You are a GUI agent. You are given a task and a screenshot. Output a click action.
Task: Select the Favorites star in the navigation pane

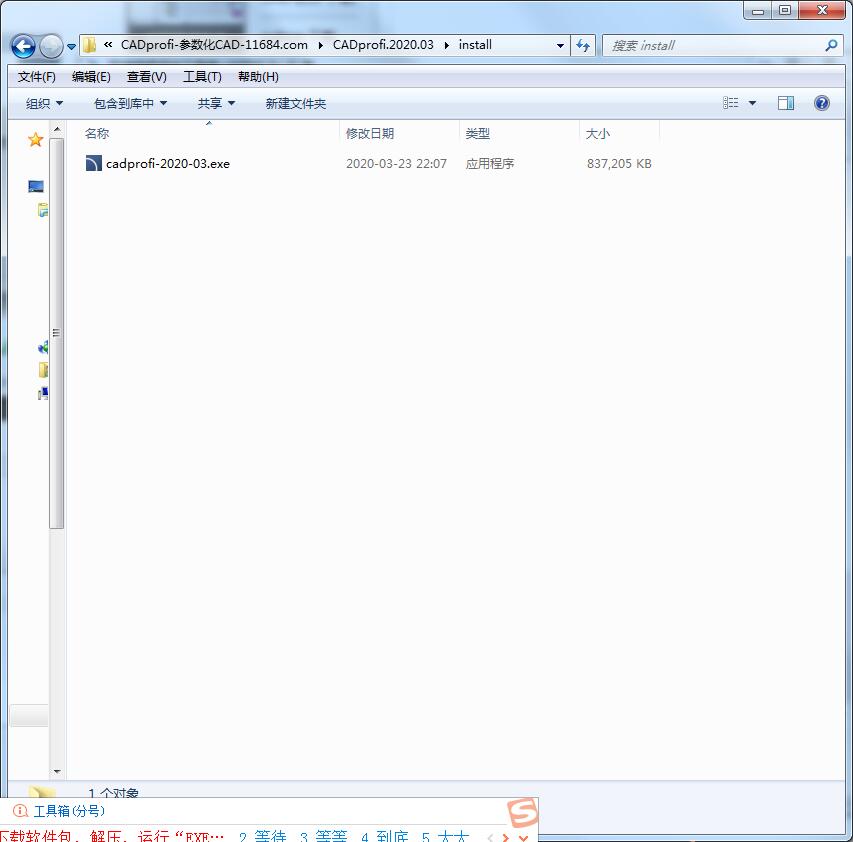pos(35,140)
